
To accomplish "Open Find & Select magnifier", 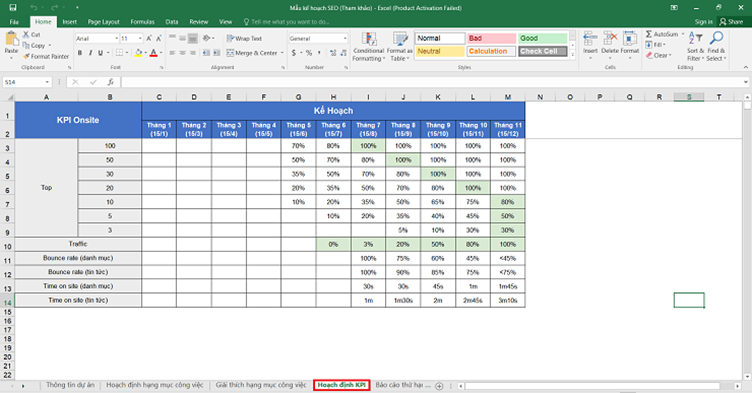I will (x=717, y=47).
